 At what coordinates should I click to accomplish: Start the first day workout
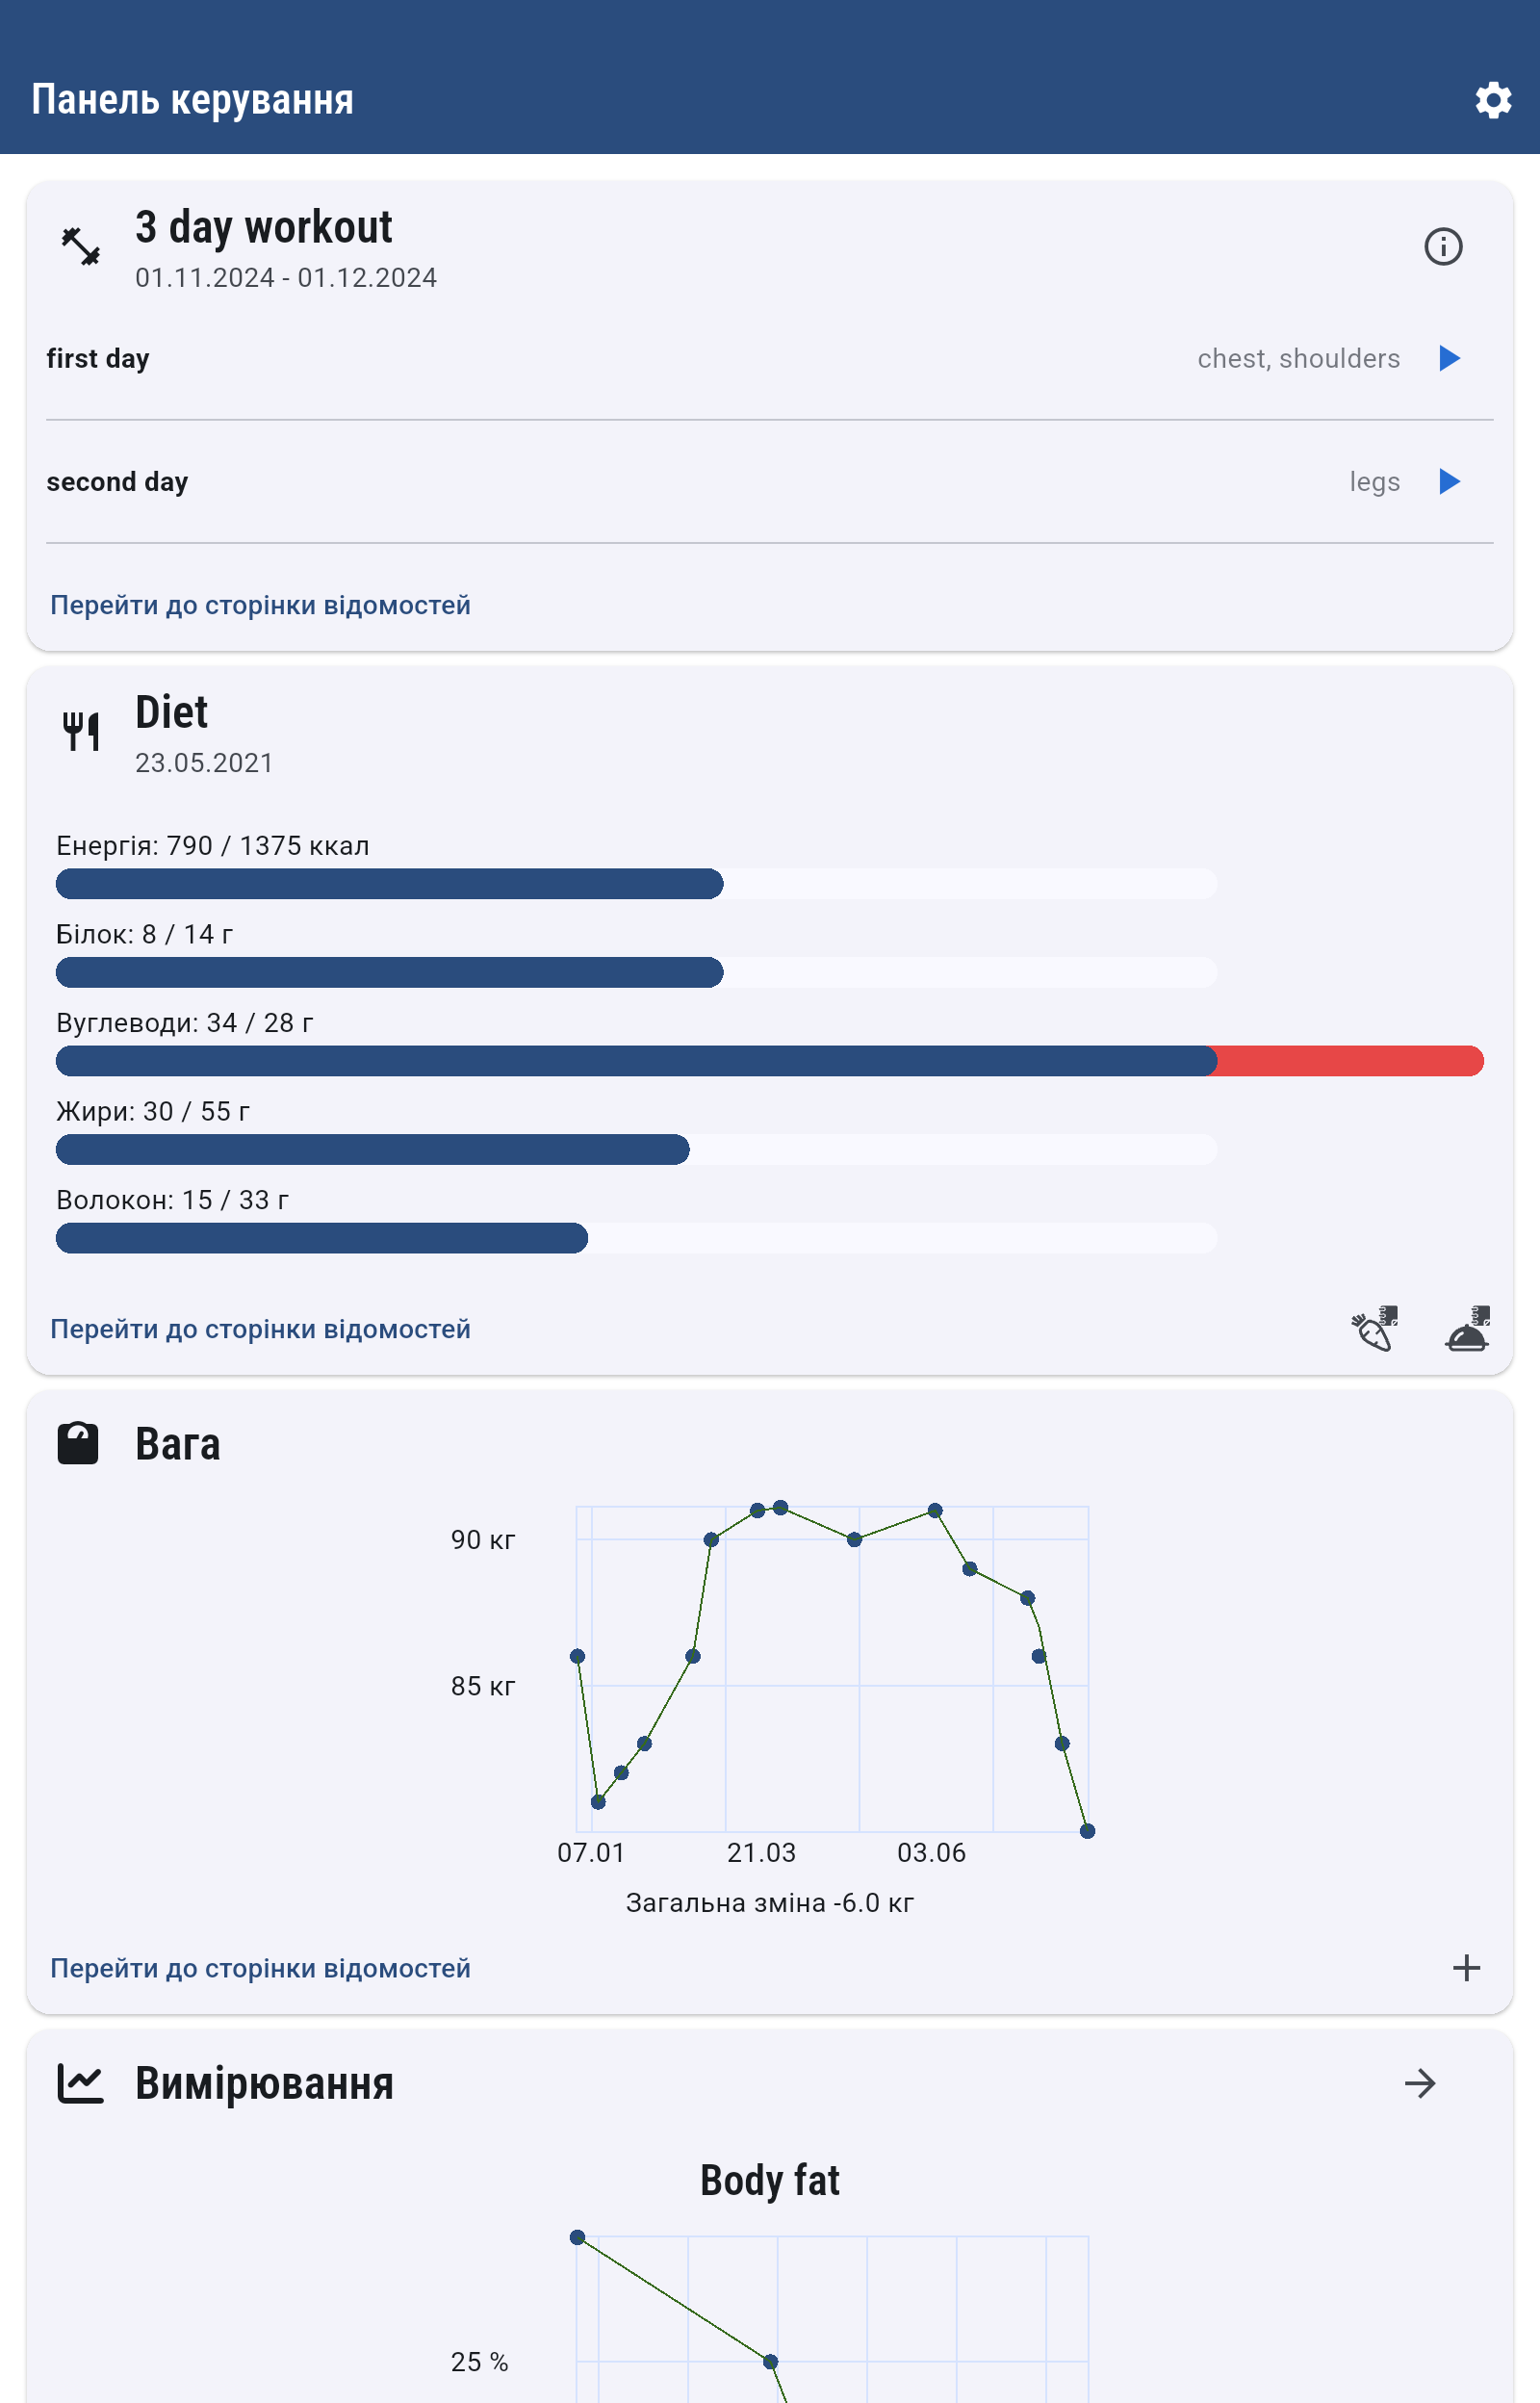point(1448,358)
